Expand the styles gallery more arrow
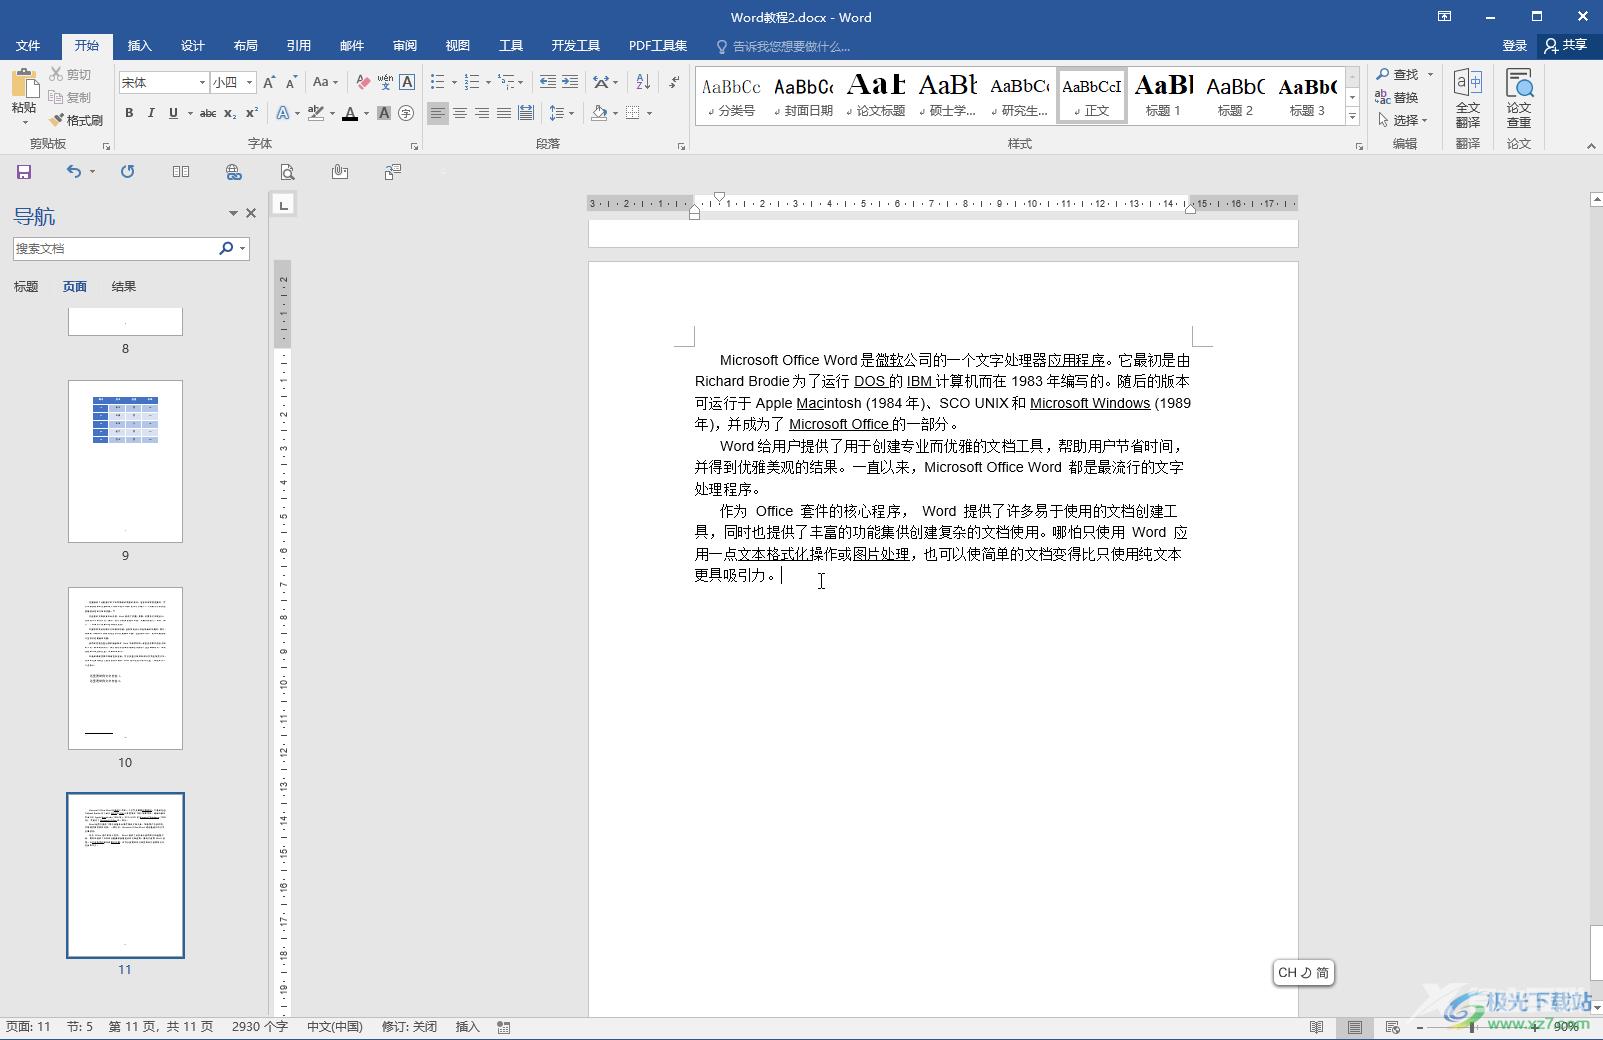 [1352, 116]
